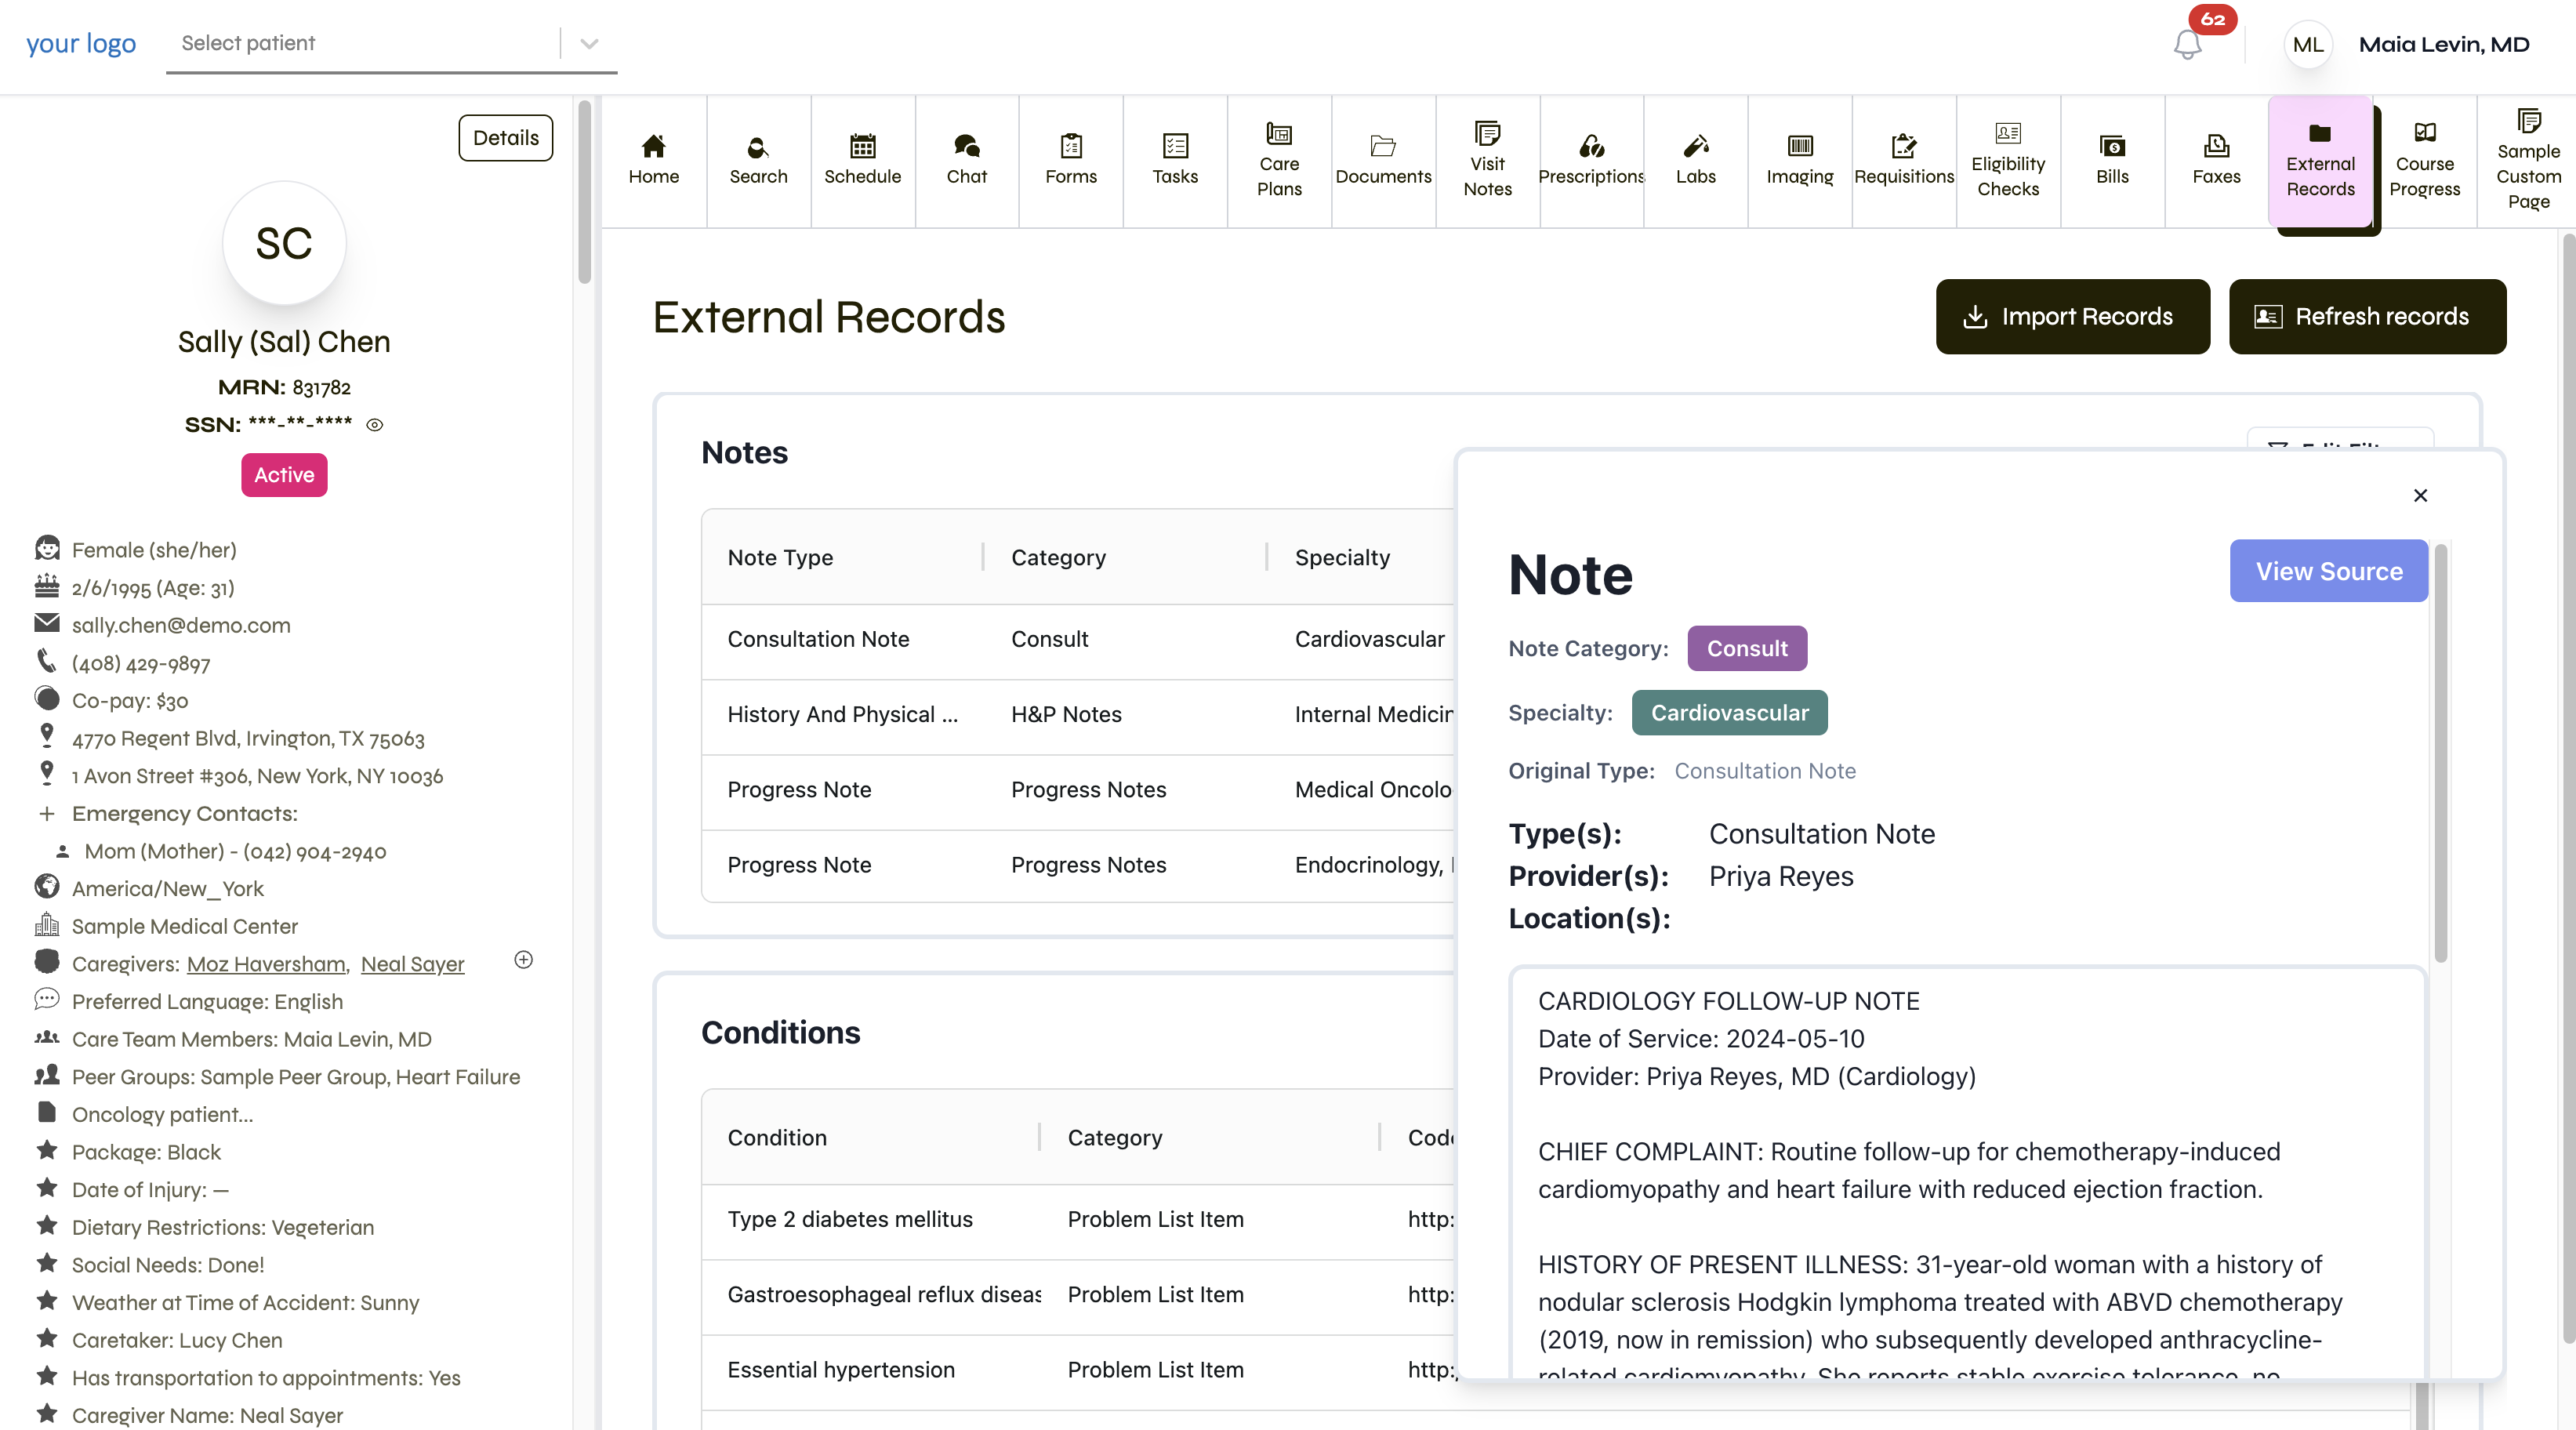The height and width of the screenshot is (1430, 2576).
Task: Open the Moz Haversham caregiver link
Action: pos(267,964)
